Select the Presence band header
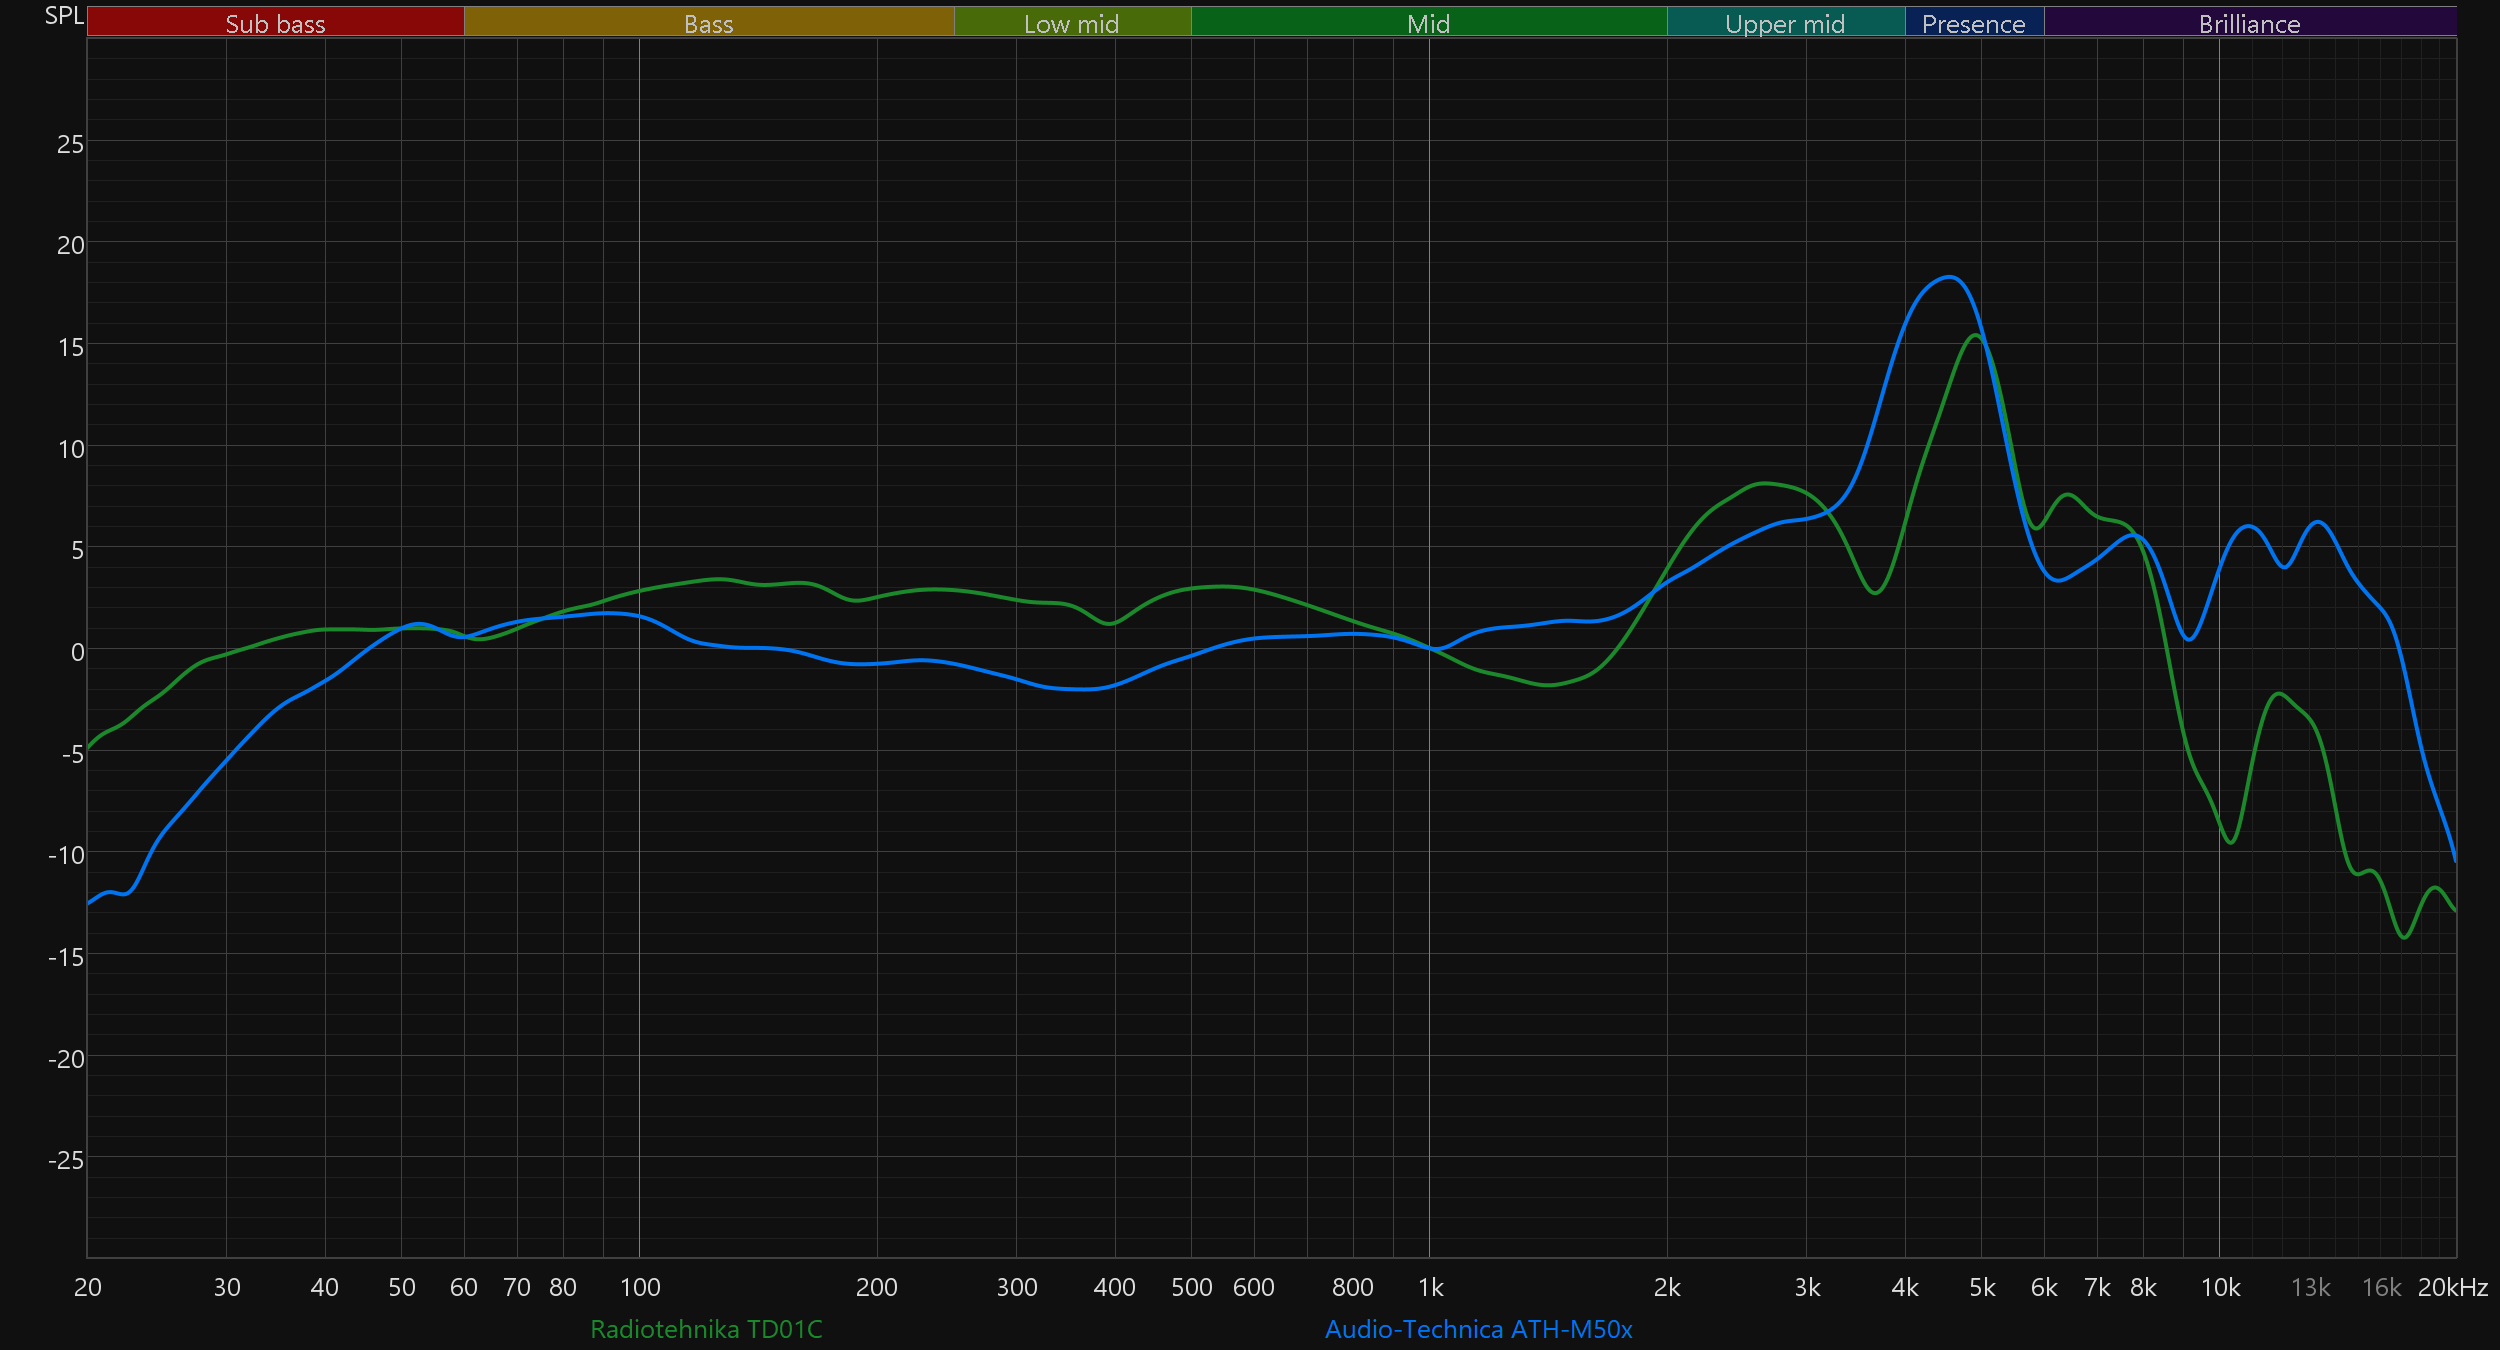This screenshot has width=2500, height=1350. pos(1973,23)
